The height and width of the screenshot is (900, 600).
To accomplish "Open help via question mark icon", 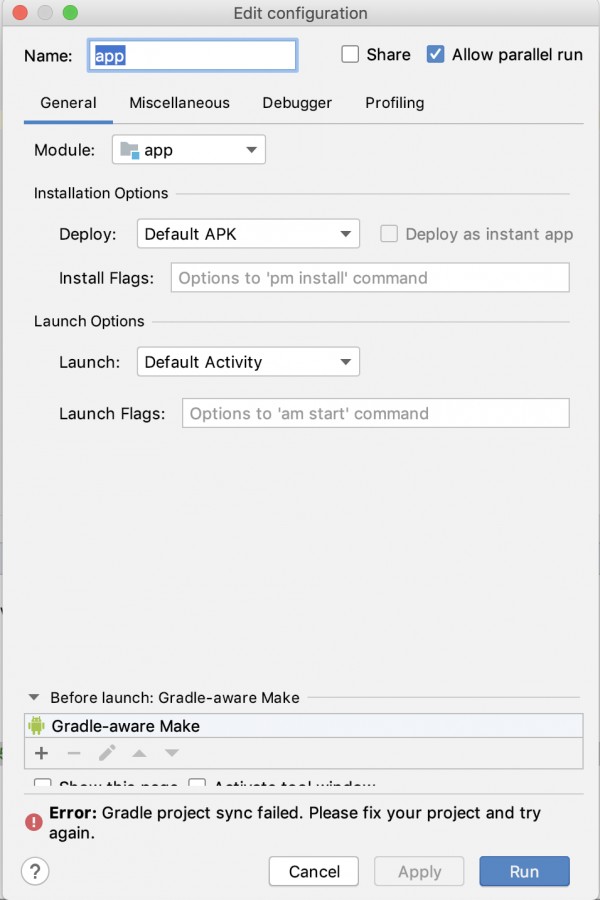I will click(x=35, y=871).
